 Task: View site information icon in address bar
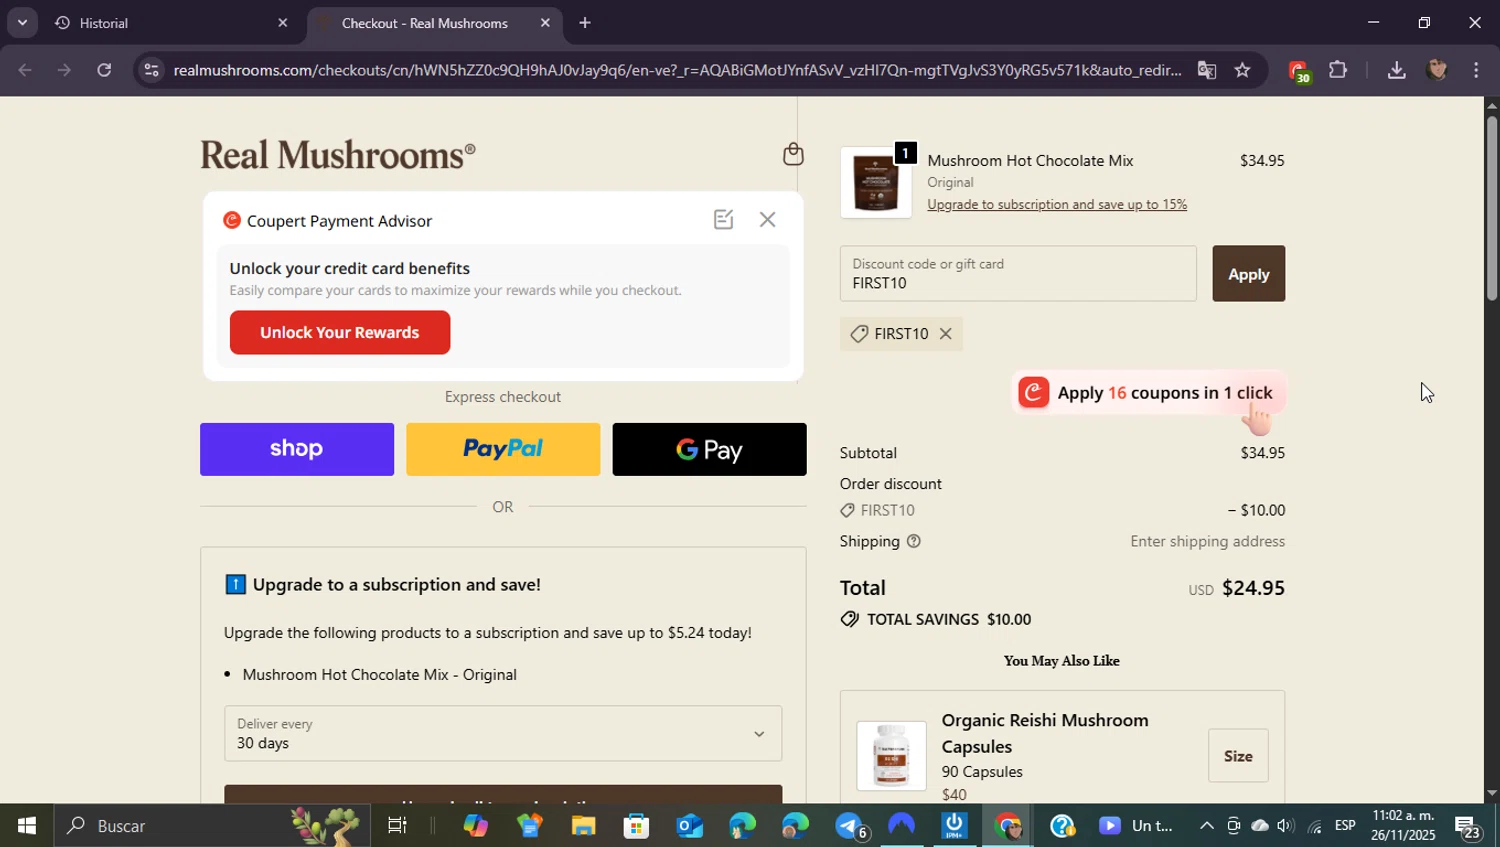coord(151,70)
